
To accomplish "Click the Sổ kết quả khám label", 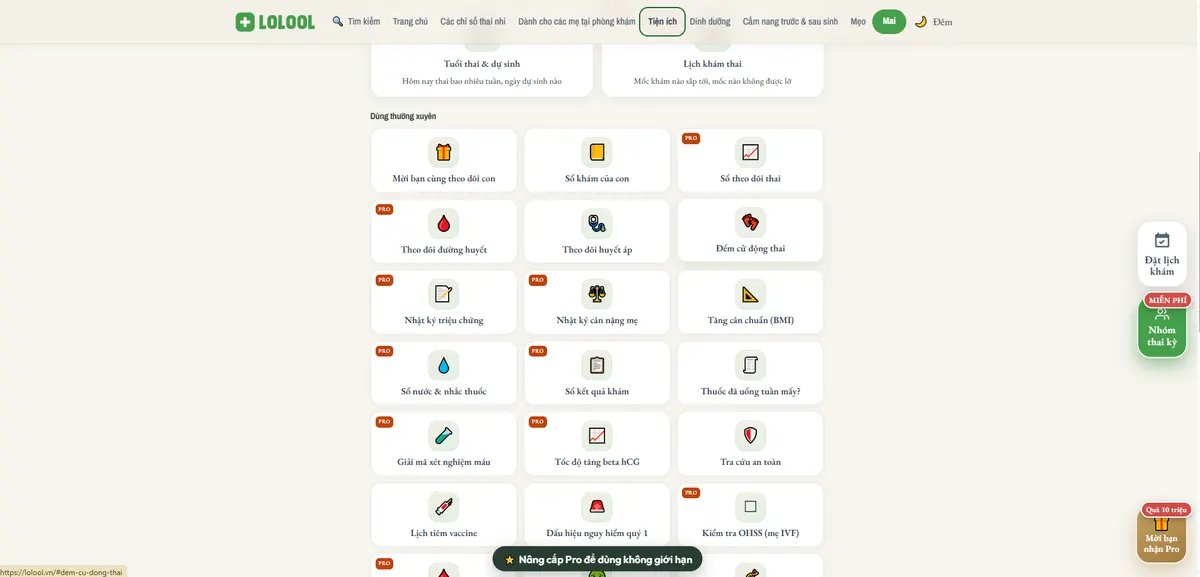I will [597, 391].
